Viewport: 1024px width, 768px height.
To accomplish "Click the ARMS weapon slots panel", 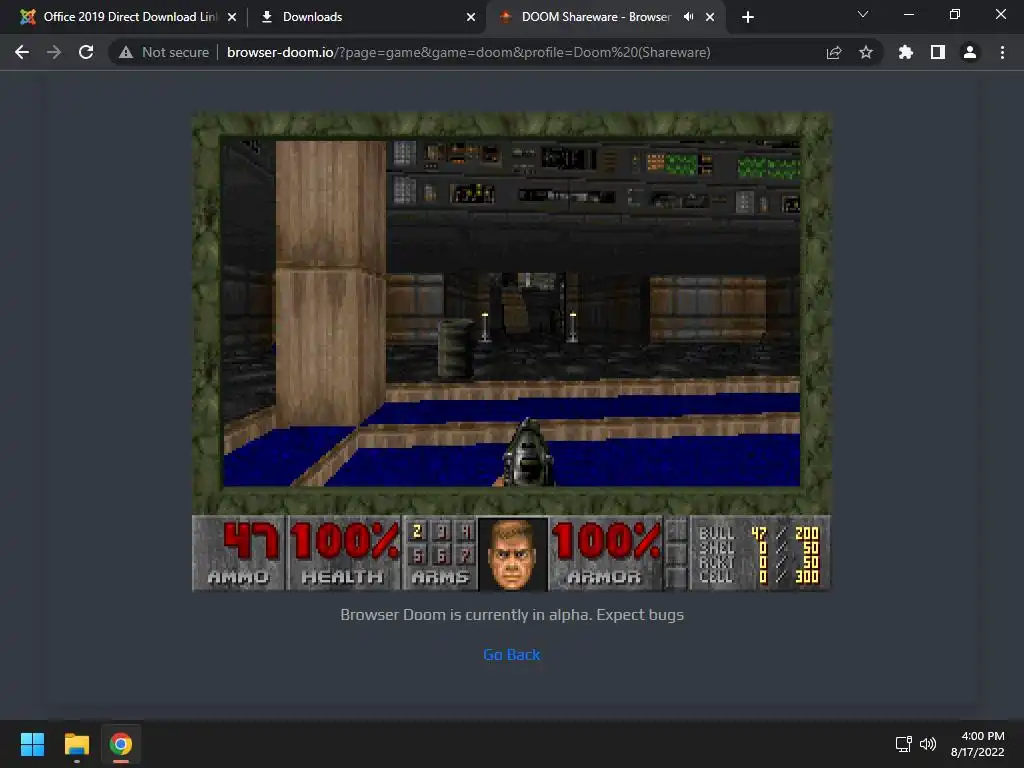I will [x=440, y=552].
